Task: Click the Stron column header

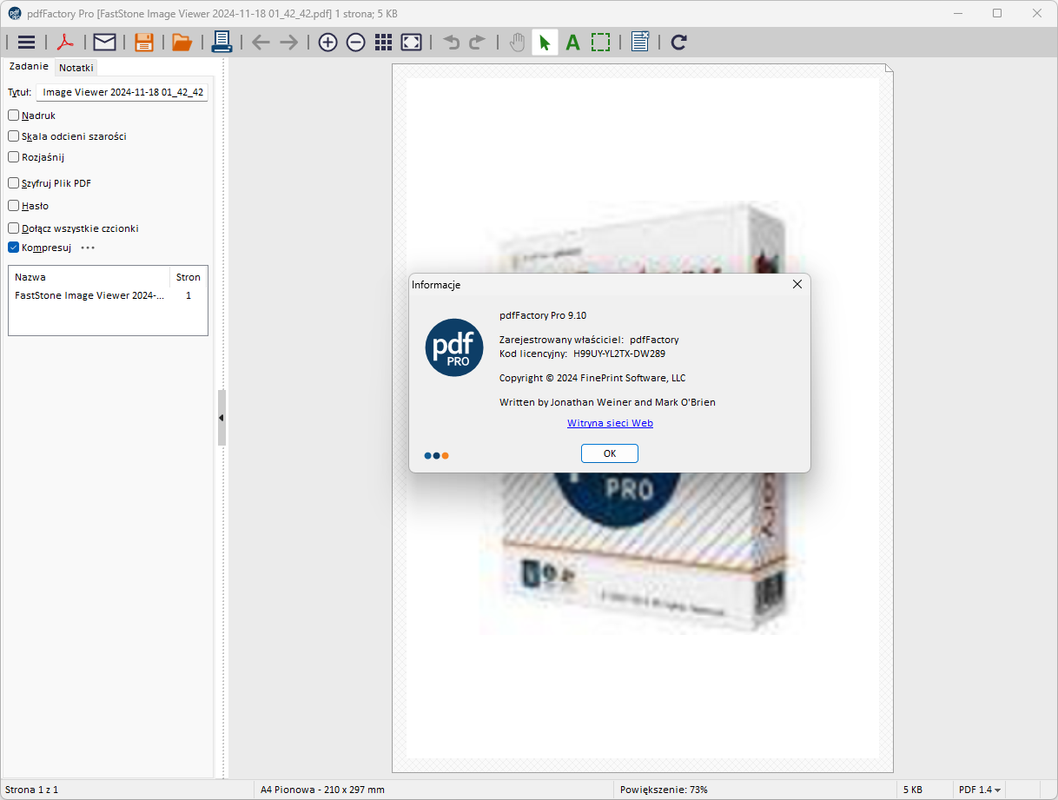Action: coord(188,277)
